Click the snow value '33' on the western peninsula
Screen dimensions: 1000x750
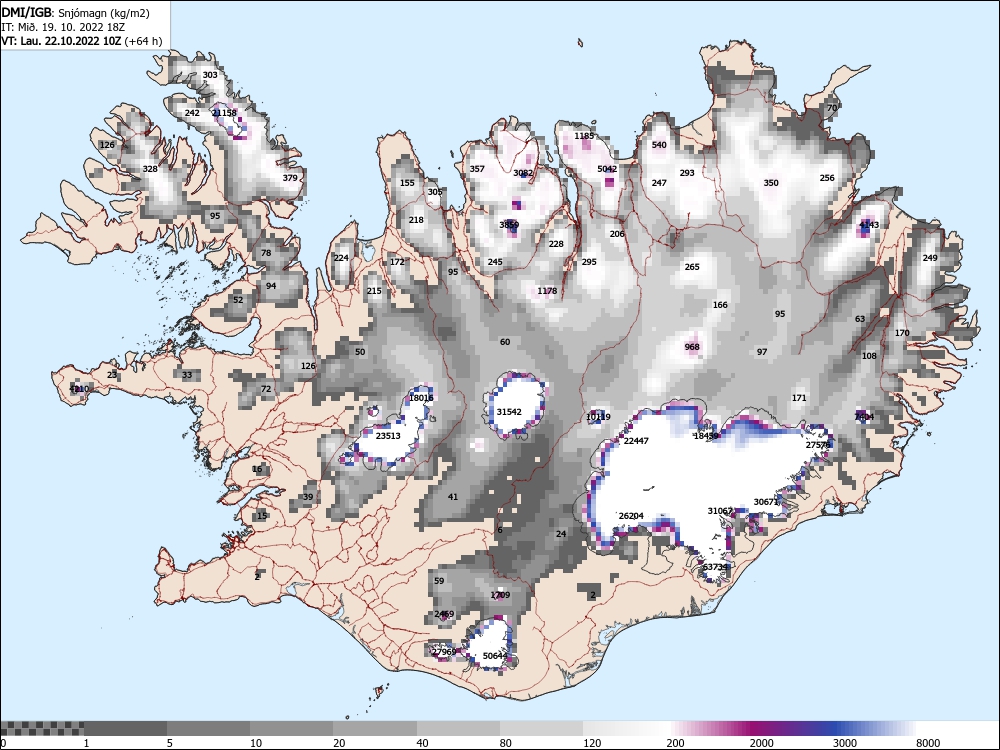[187, 375]
